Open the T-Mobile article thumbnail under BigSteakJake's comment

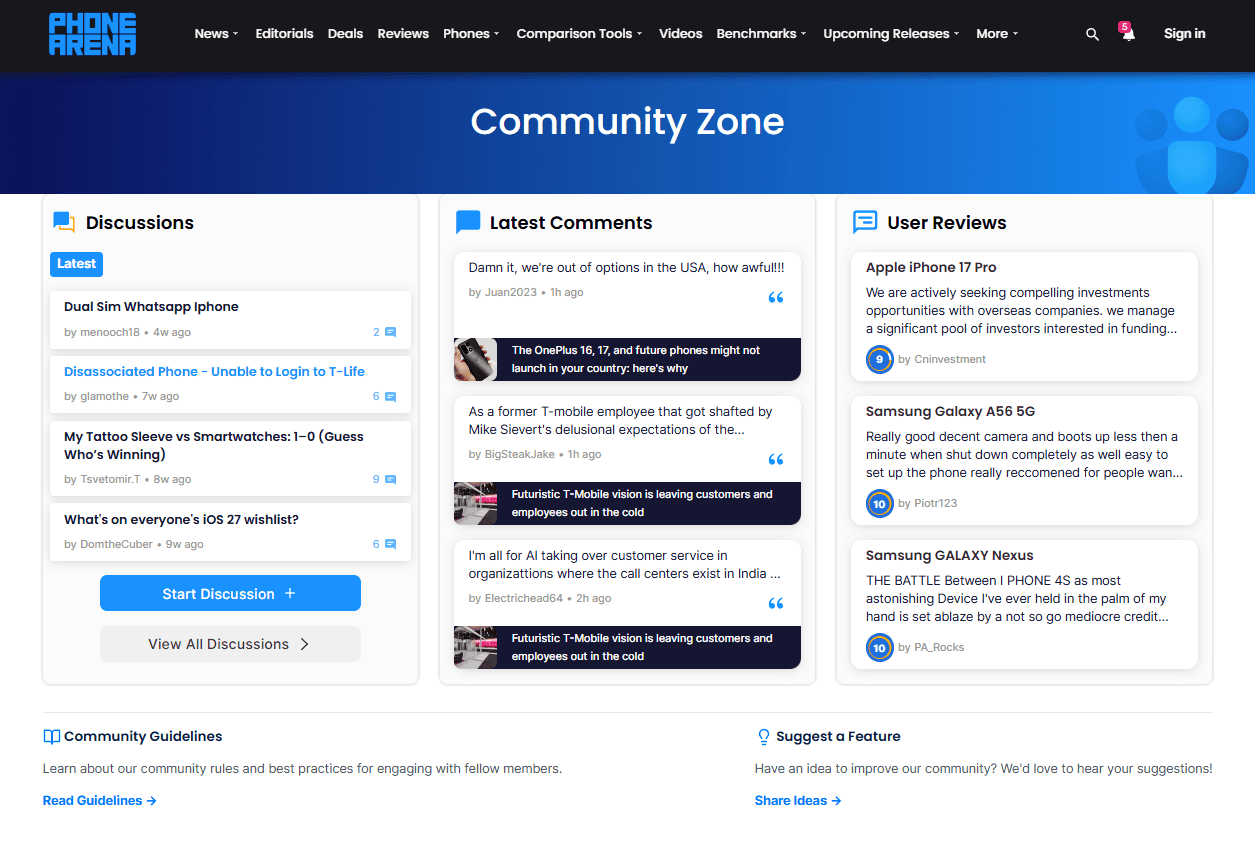(x=476, y=504)
